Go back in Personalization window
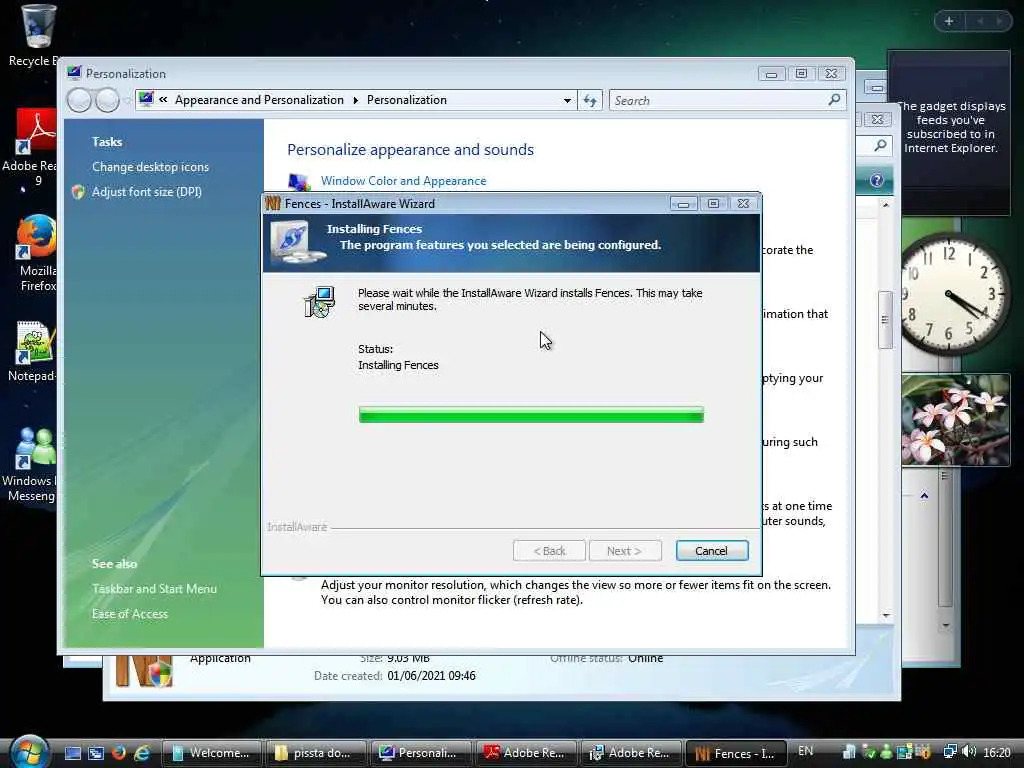The width and height of the screenshot is (1024, 768). (x=79, y=101)
